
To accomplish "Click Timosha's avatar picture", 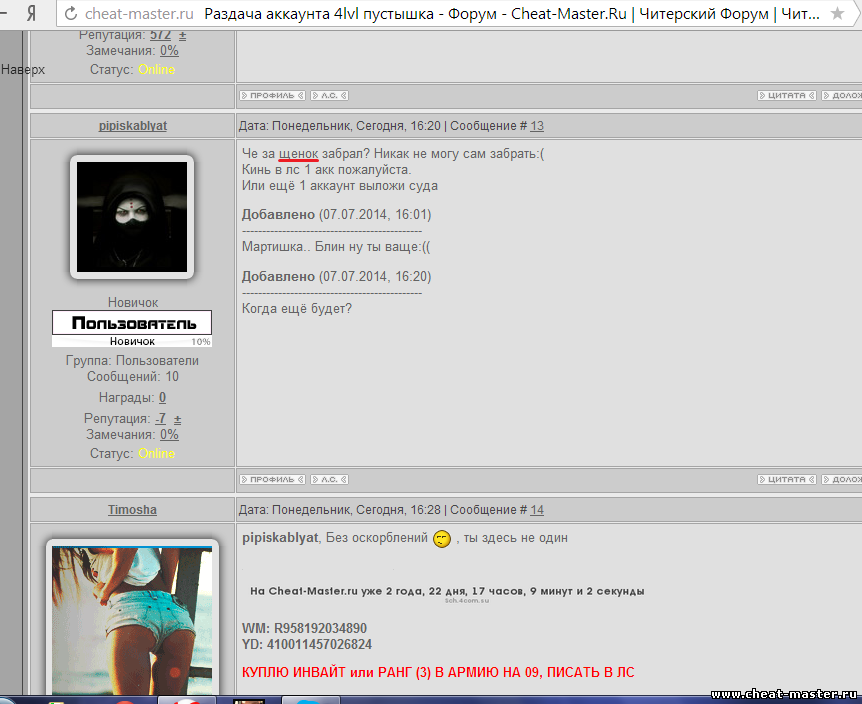I will click(132, 620).
